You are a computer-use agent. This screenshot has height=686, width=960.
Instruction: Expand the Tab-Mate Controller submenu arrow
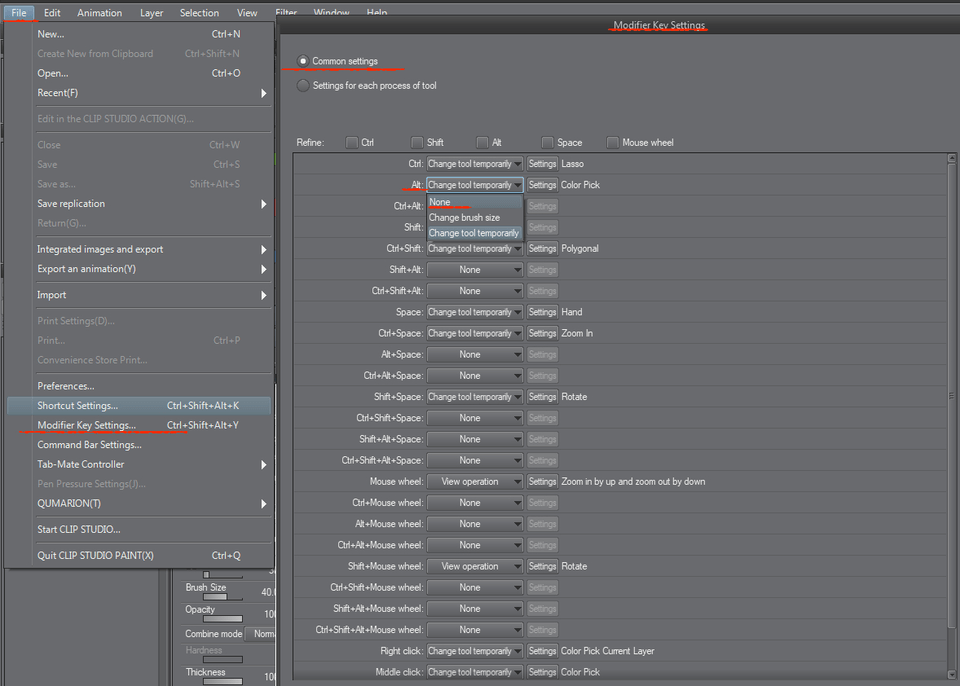[x=264, y=465]
